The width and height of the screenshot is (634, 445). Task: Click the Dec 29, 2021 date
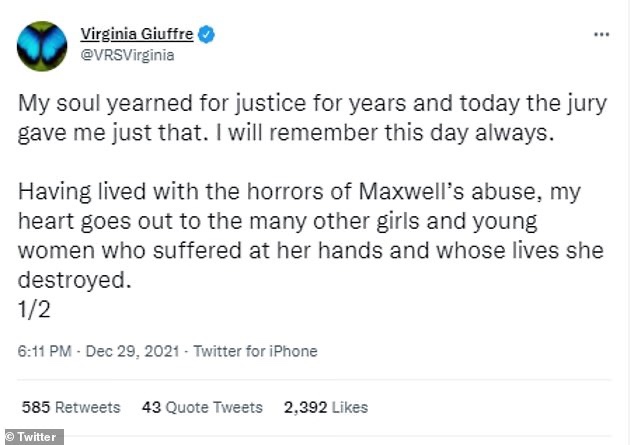point(128,351)
